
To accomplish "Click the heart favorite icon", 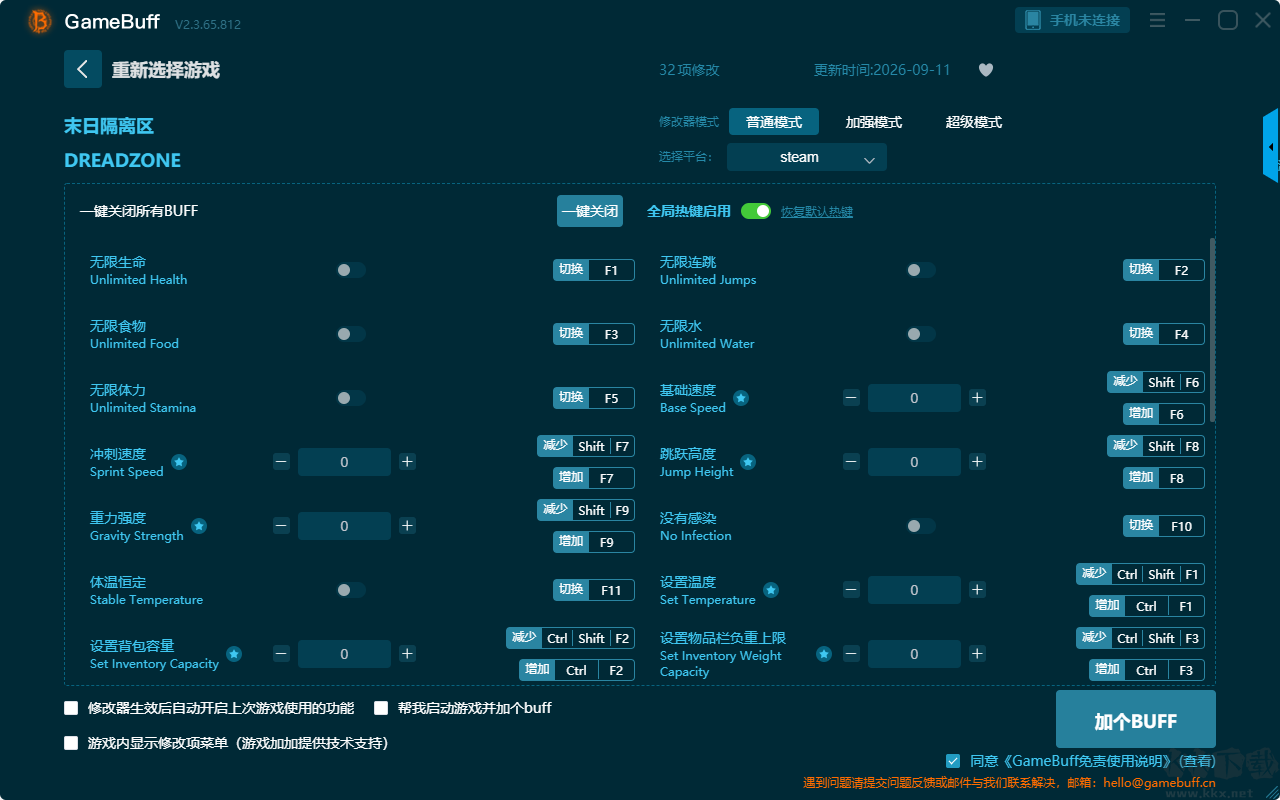I will coord(986,70).
